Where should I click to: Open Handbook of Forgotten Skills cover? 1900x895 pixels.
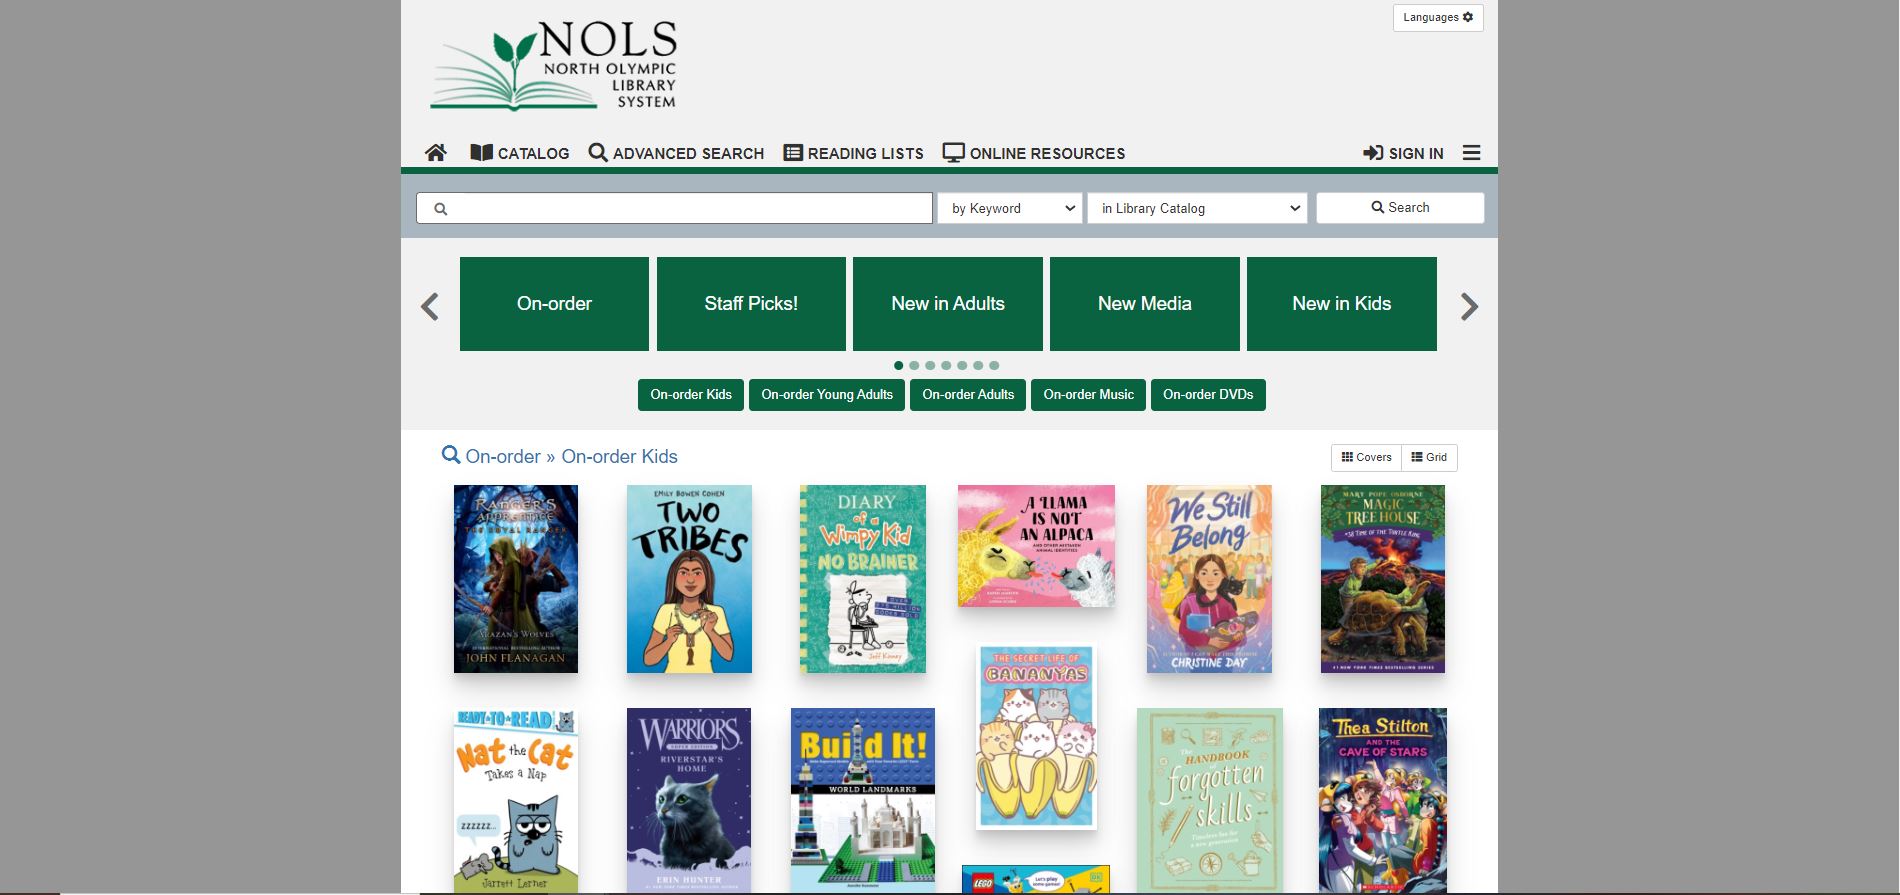coord(1210,801)
